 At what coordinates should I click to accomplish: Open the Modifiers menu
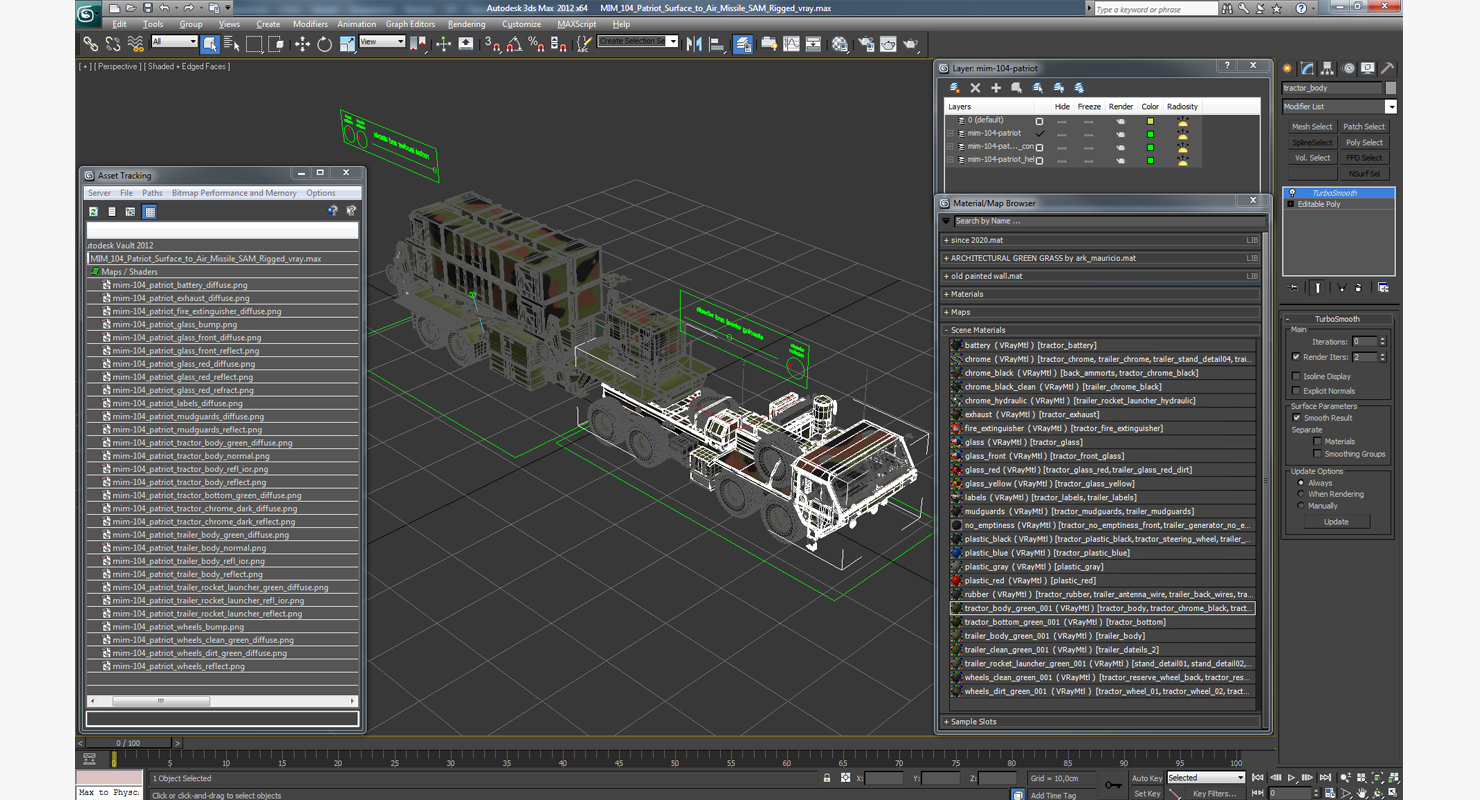[x=310, y=24]
